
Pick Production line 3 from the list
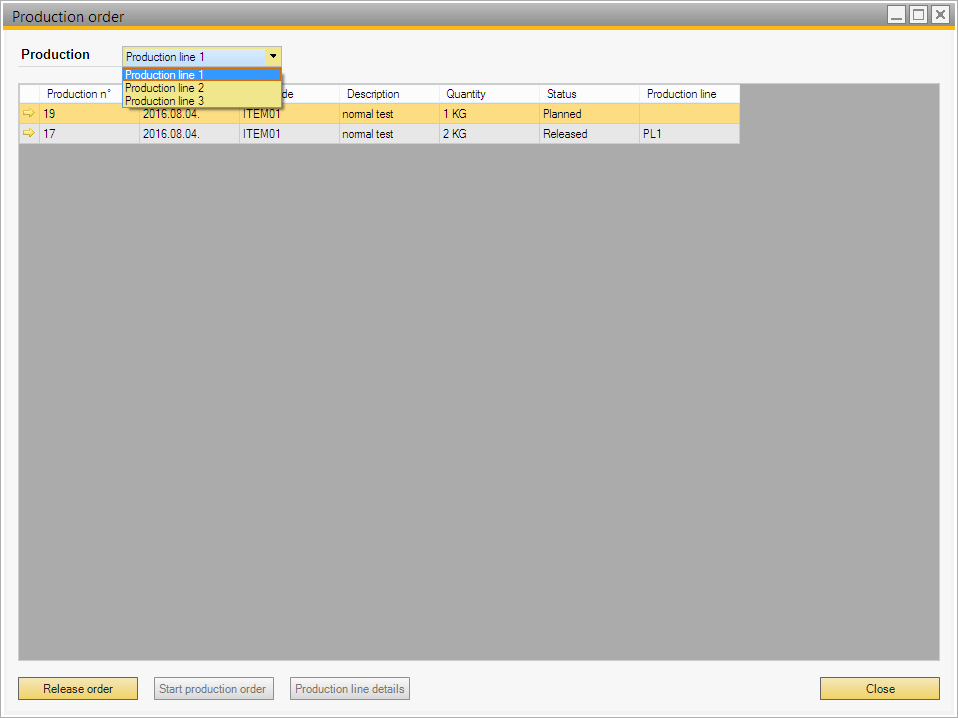201,101
